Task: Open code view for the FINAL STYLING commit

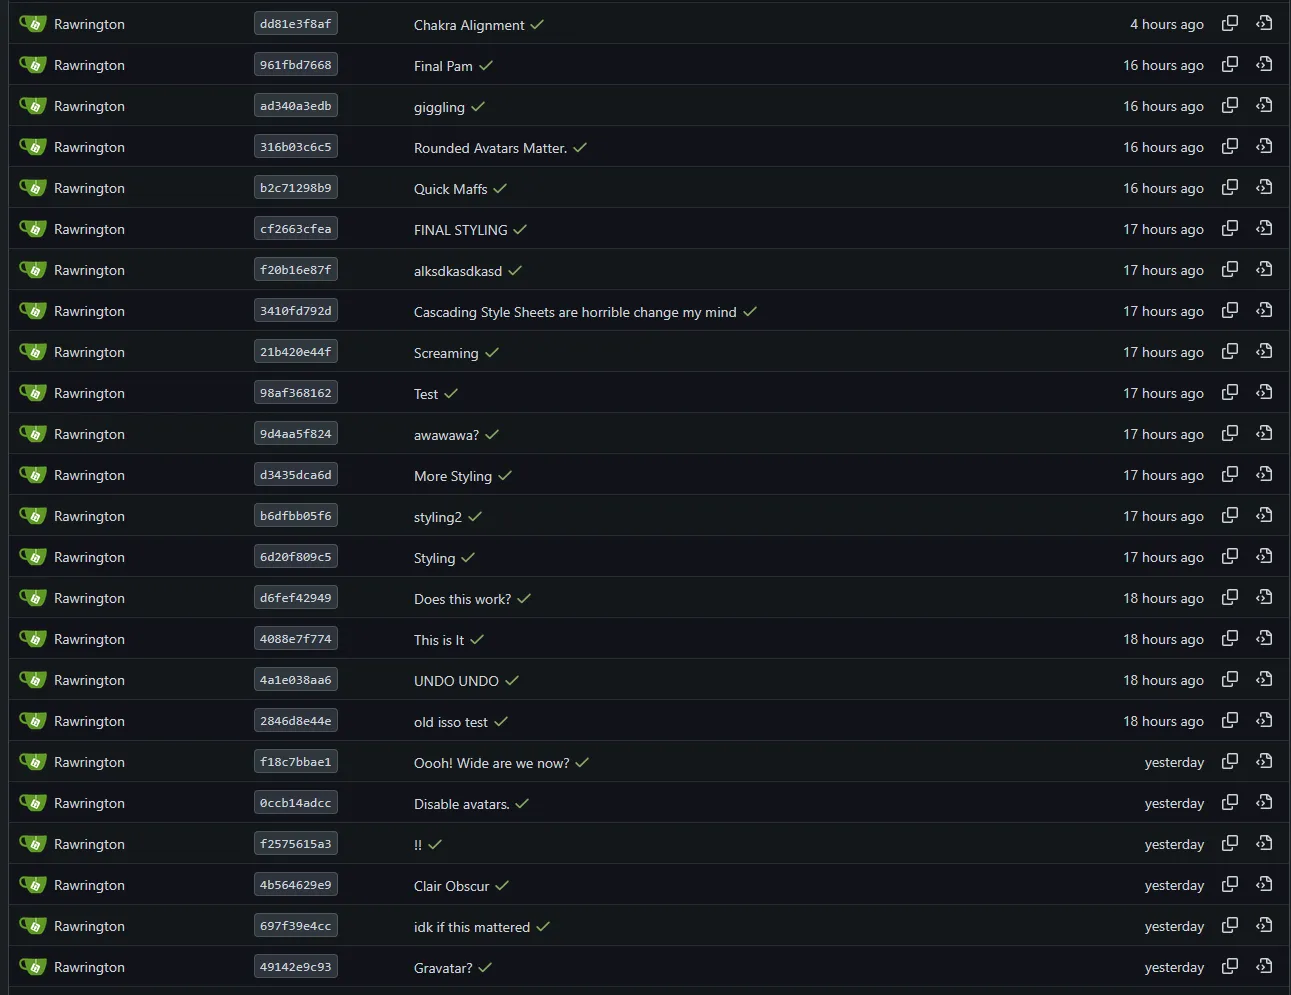Action: [x=1263, y=228]
